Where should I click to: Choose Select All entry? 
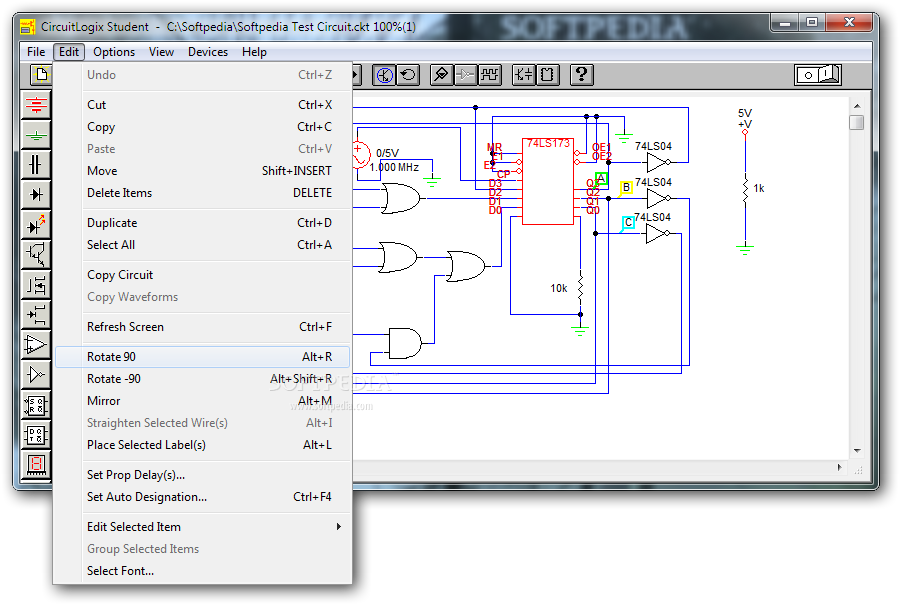202,245
